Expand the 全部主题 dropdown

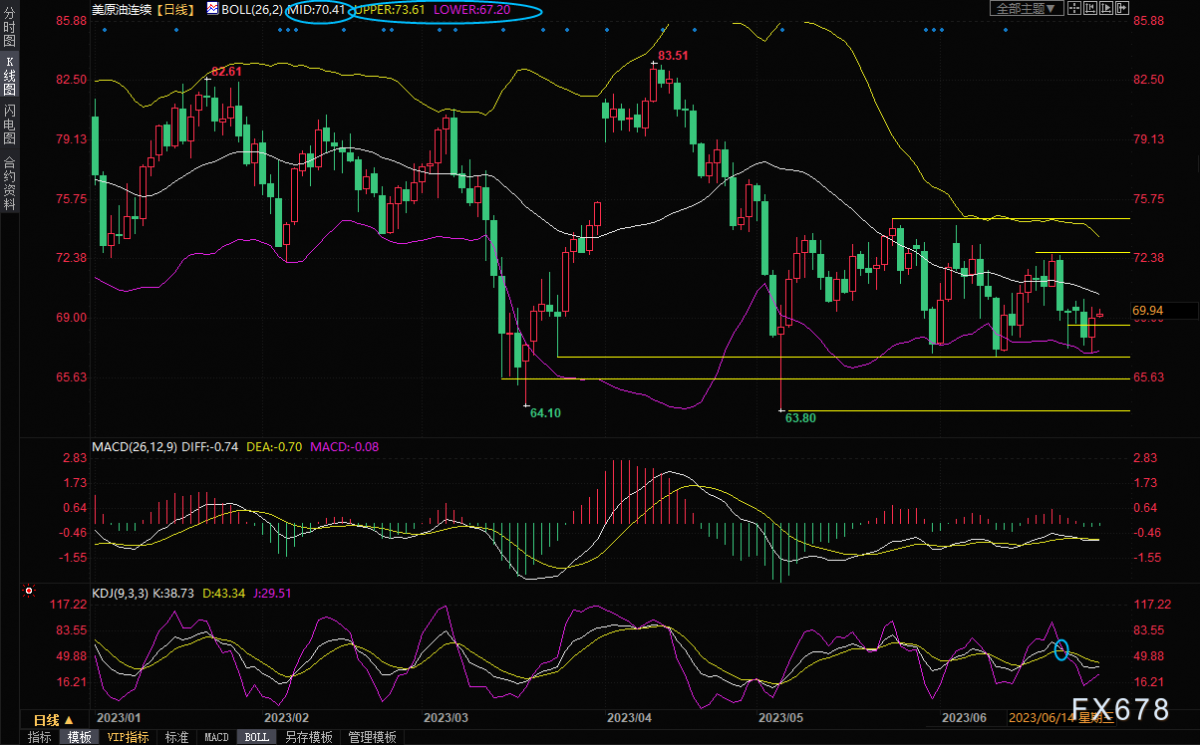(x=1027, y=8)
